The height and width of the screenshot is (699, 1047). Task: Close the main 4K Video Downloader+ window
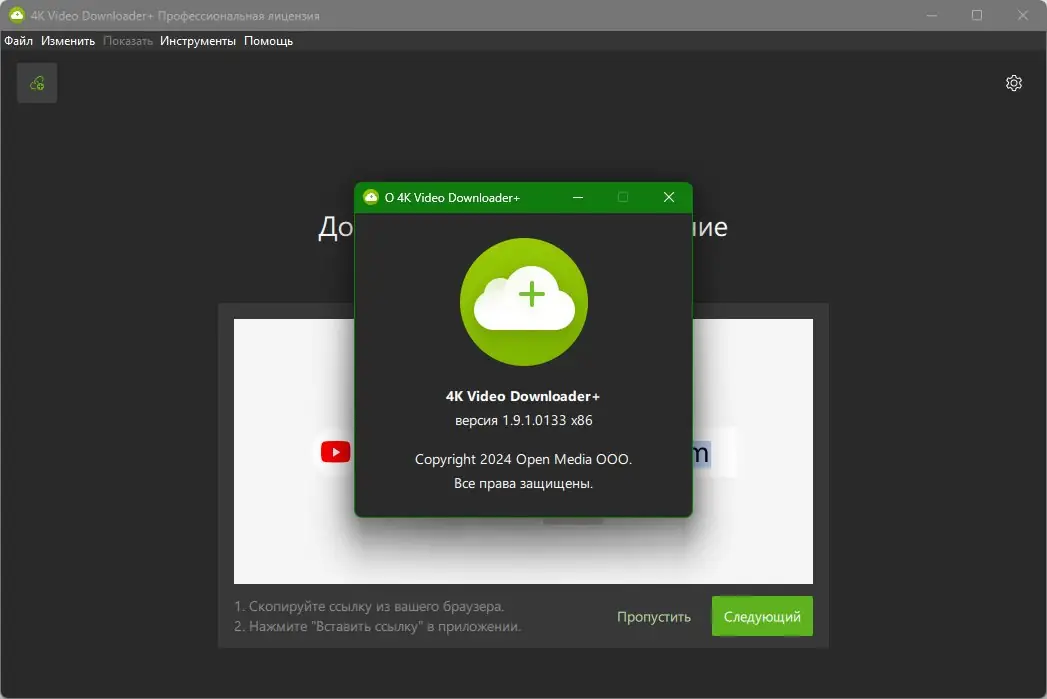(x=1022, y=15)
